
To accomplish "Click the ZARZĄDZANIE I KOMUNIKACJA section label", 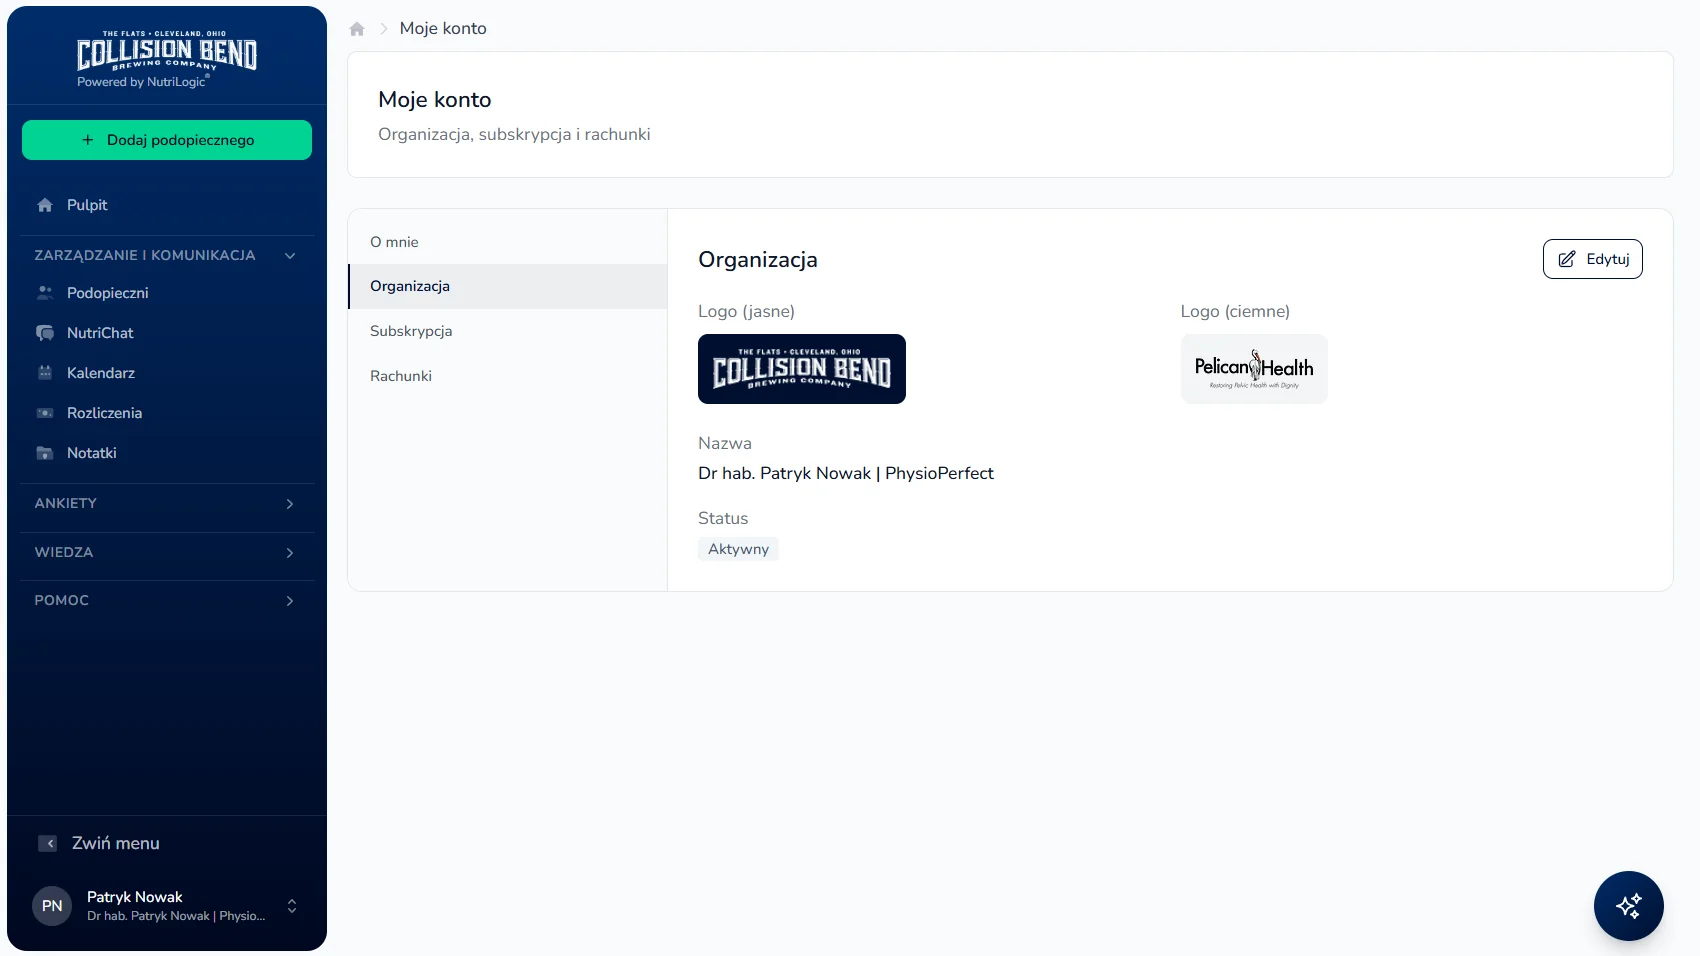I will pyautogui.click(x=145, y=256).
